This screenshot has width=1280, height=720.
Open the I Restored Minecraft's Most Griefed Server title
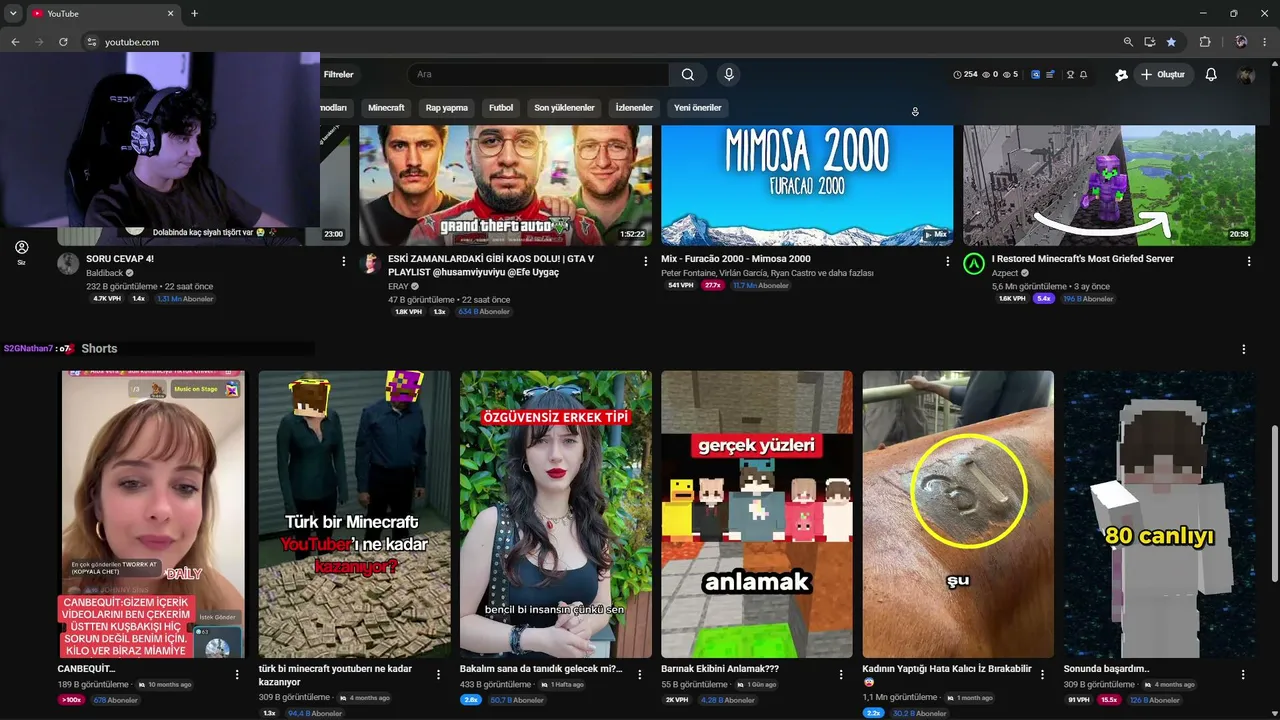1083,259
